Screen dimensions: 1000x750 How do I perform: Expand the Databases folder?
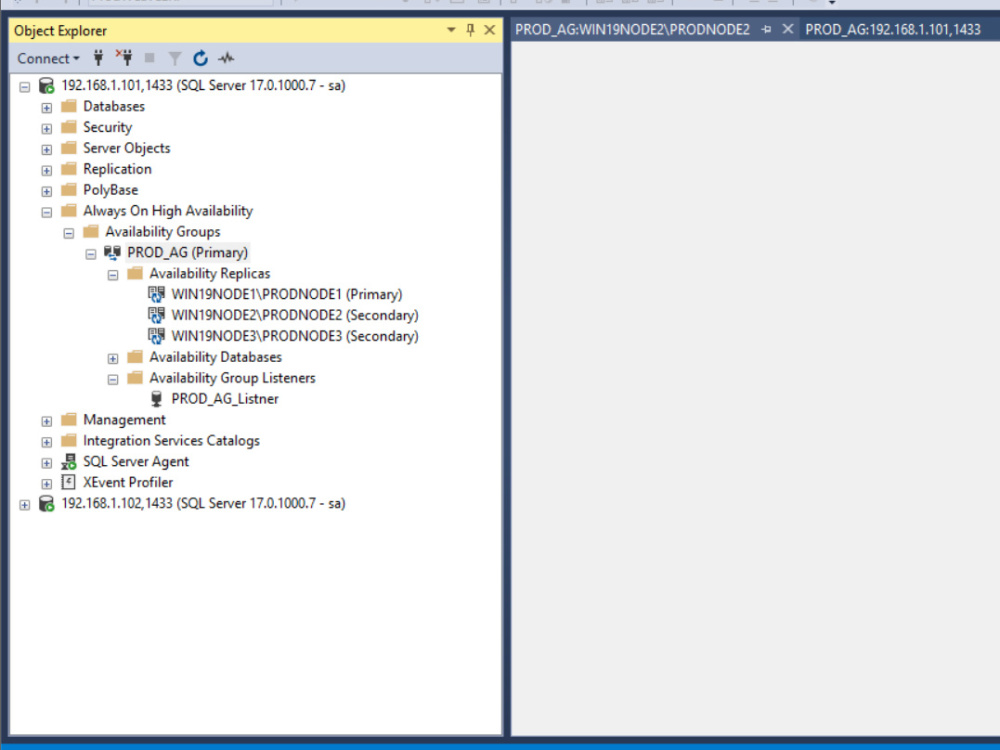47,108
